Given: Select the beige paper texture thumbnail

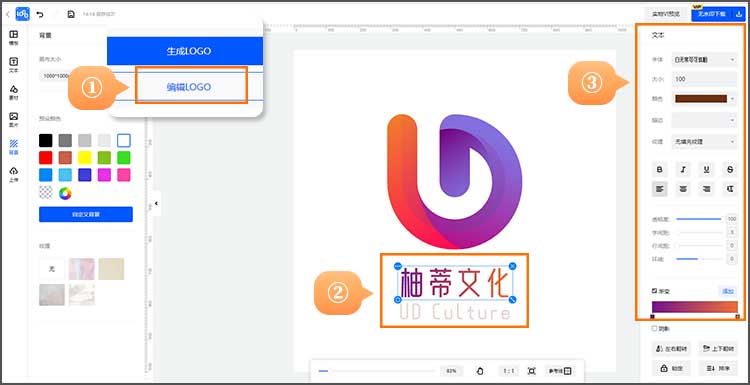Looking at the screenshot, I should pos(111,269).
